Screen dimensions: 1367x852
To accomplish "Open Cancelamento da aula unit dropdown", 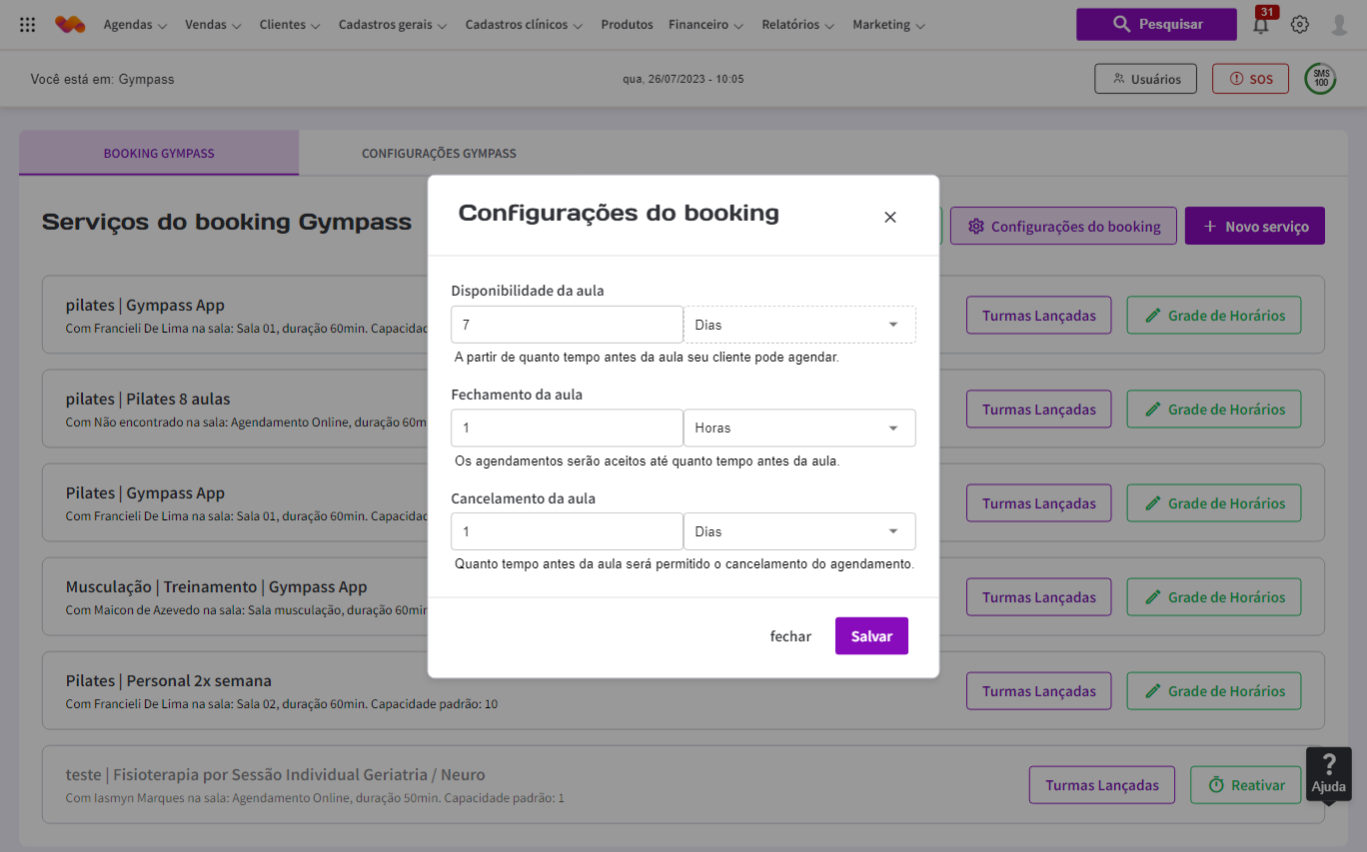I will coord(800,532).
